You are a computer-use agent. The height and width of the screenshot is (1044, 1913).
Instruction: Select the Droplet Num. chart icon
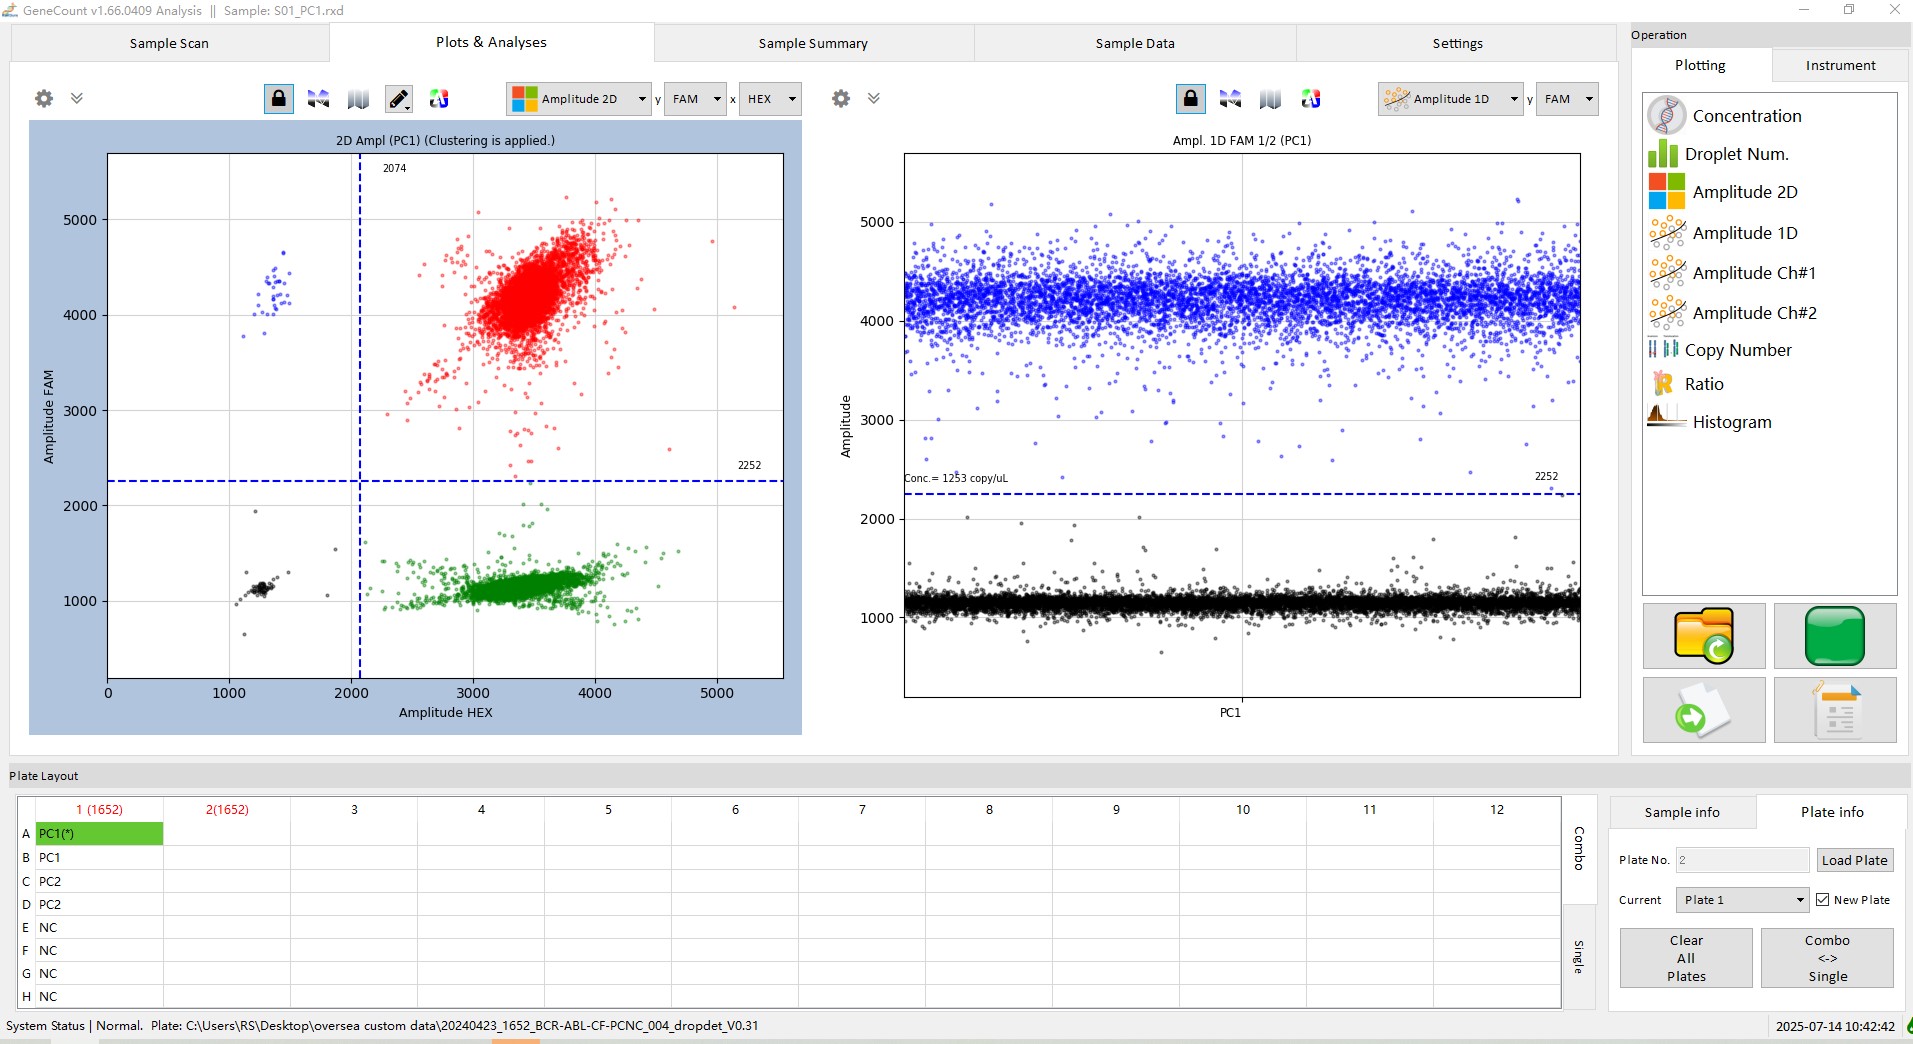point(1663,154)
